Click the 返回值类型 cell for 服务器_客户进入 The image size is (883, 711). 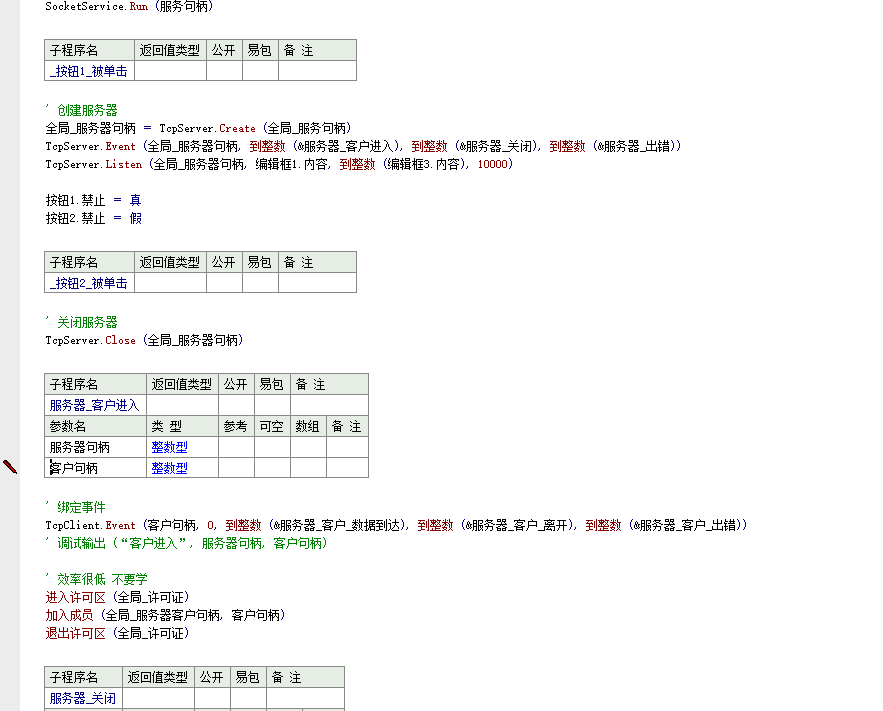(x=182, y=405)
